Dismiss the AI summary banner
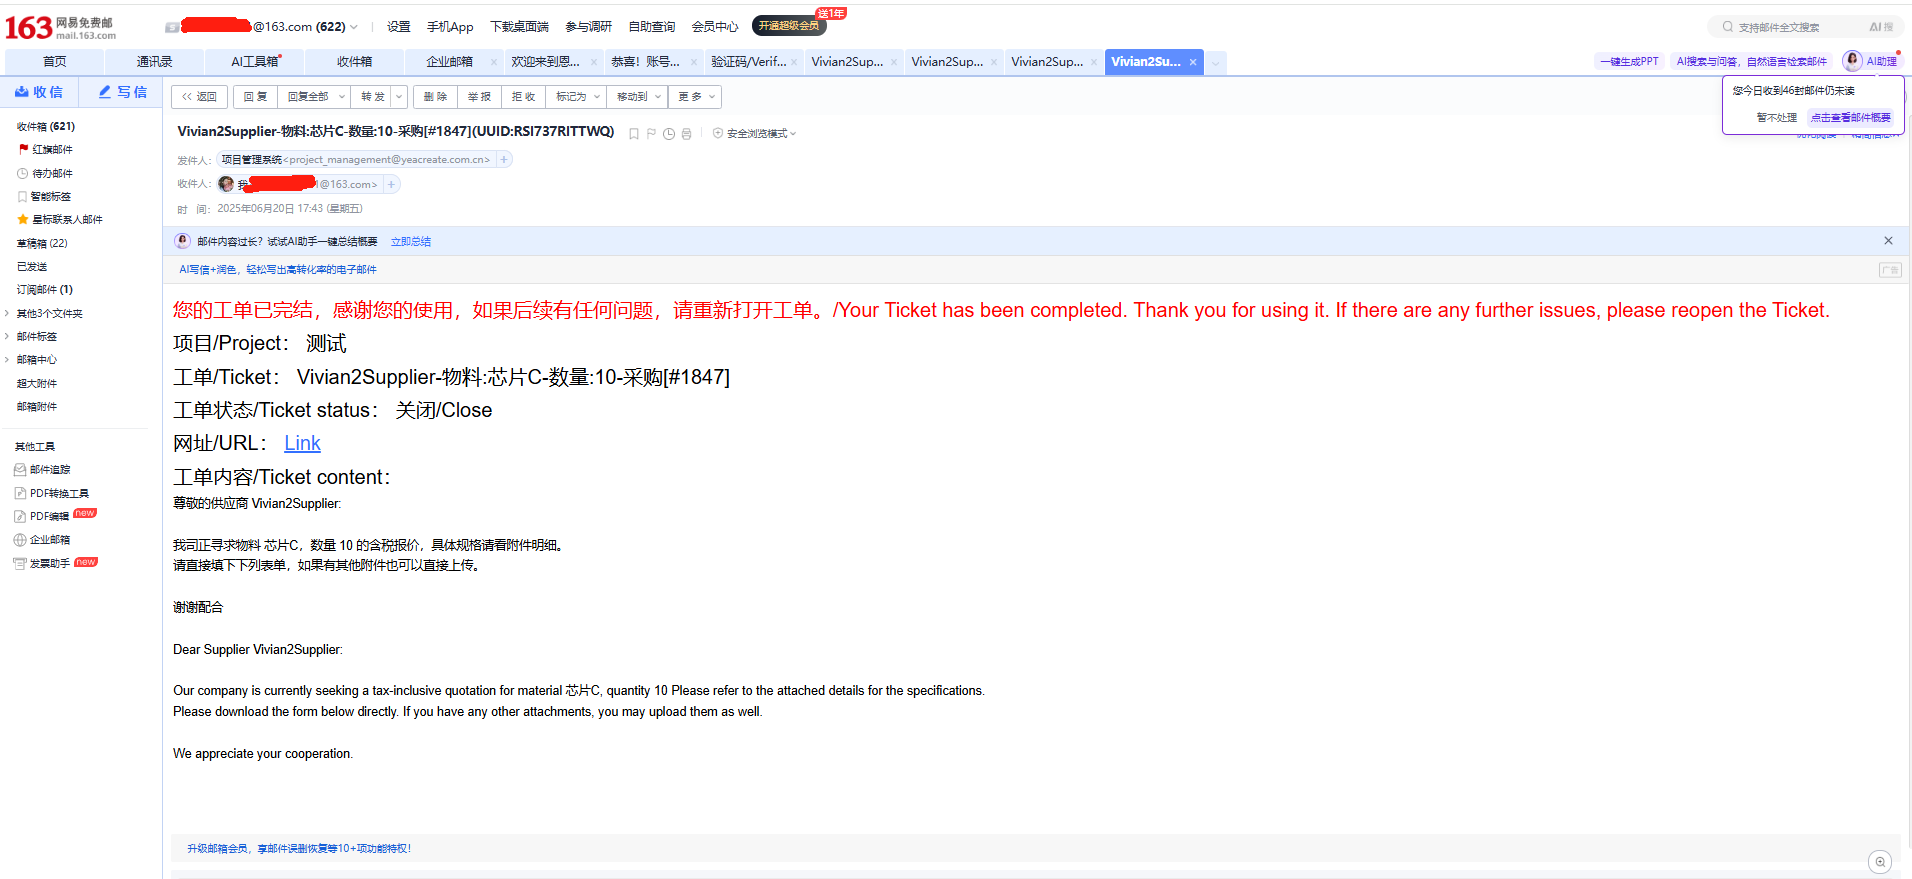1912x879 pixels. (1888, 241)
